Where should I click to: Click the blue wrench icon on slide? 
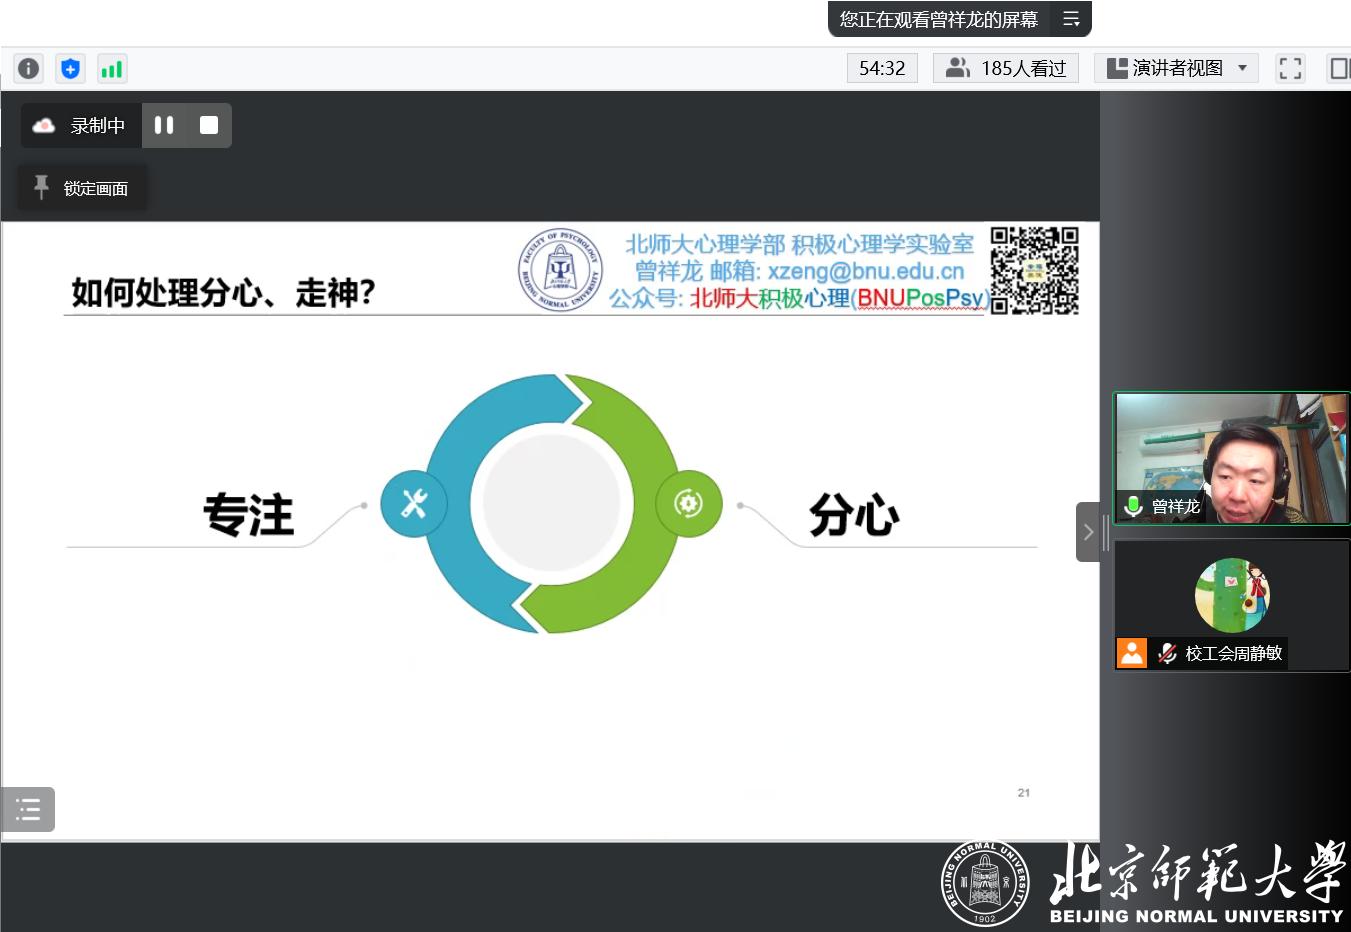pos(414,504)
